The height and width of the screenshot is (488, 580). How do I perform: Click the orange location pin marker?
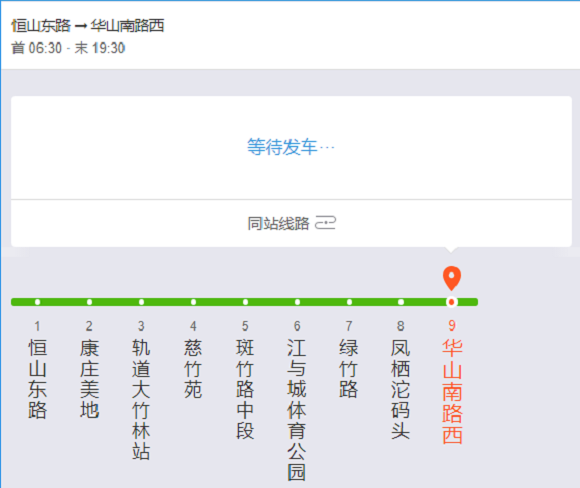[x=452, y=278]
